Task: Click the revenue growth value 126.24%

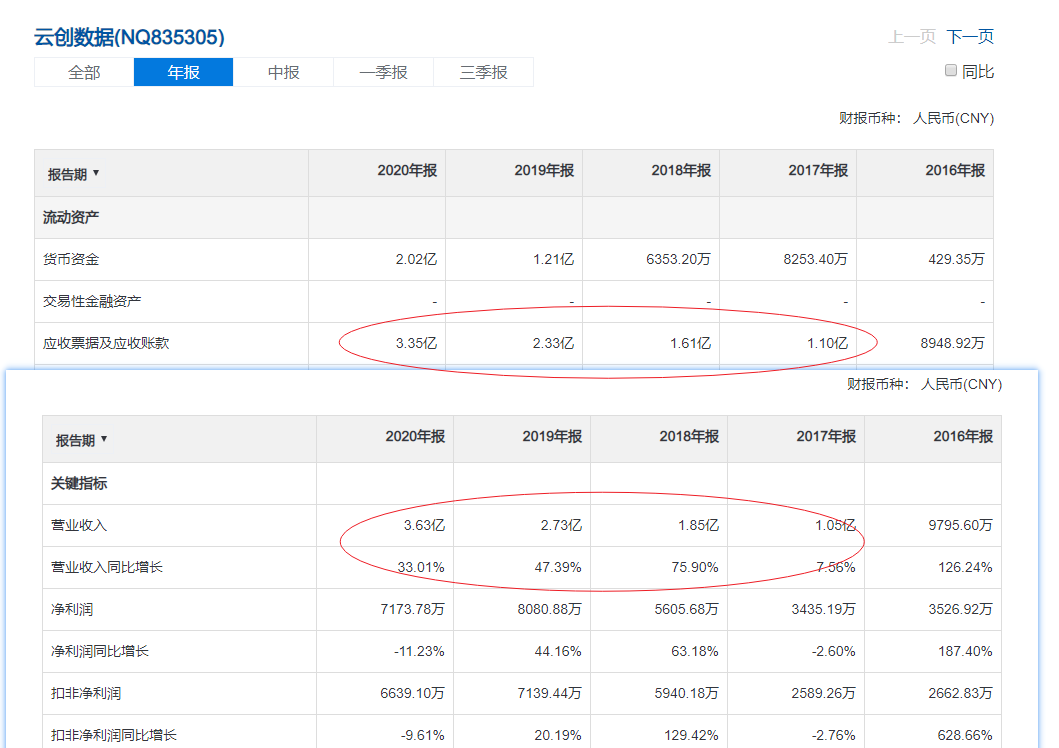Action: pos(965,567)
